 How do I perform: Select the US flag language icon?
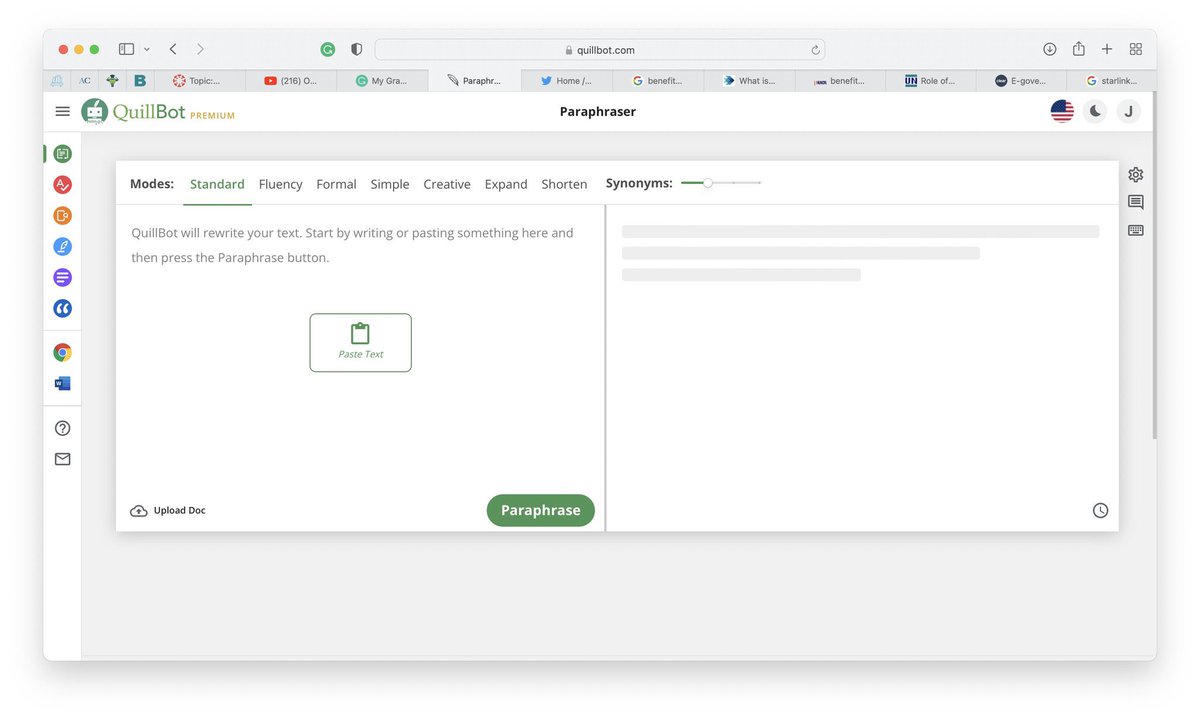click(1062, 111)
